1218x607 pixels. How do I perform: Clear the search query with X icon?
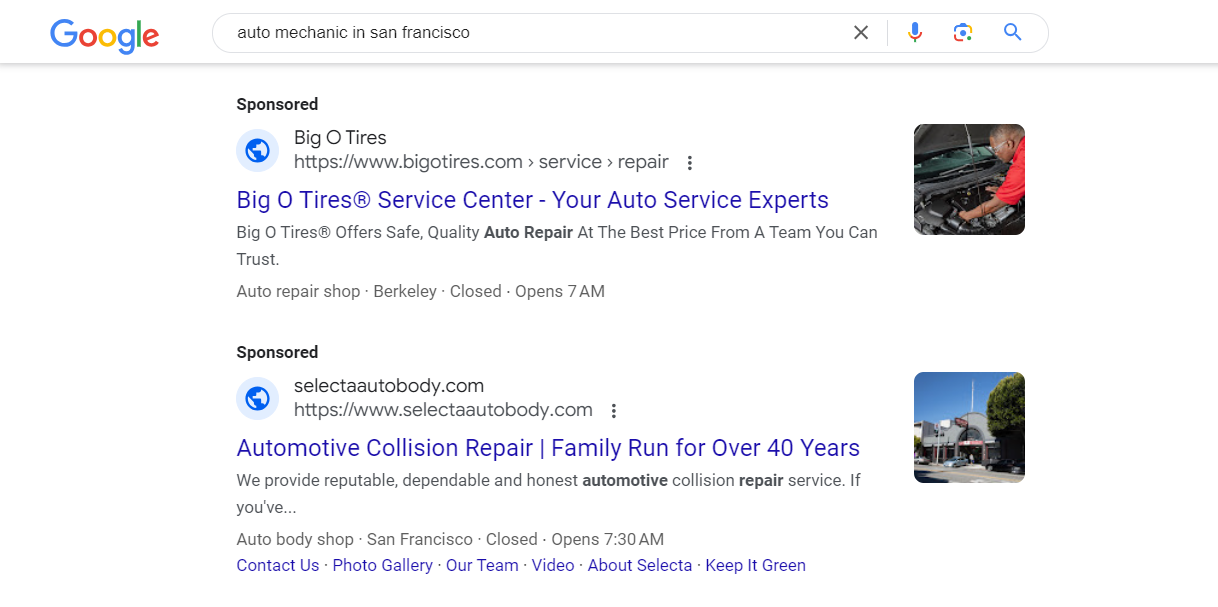[x=861, y=33]
